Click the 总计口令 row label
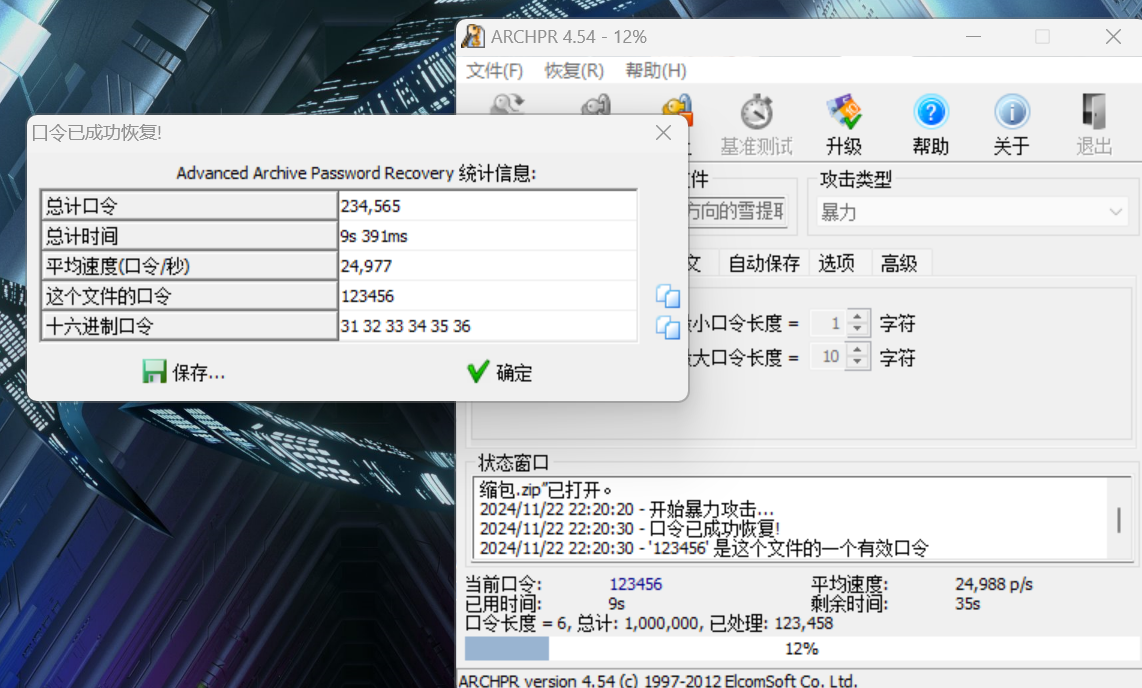This screenshot has height=688, width=1142. click(x=189, y=206)
